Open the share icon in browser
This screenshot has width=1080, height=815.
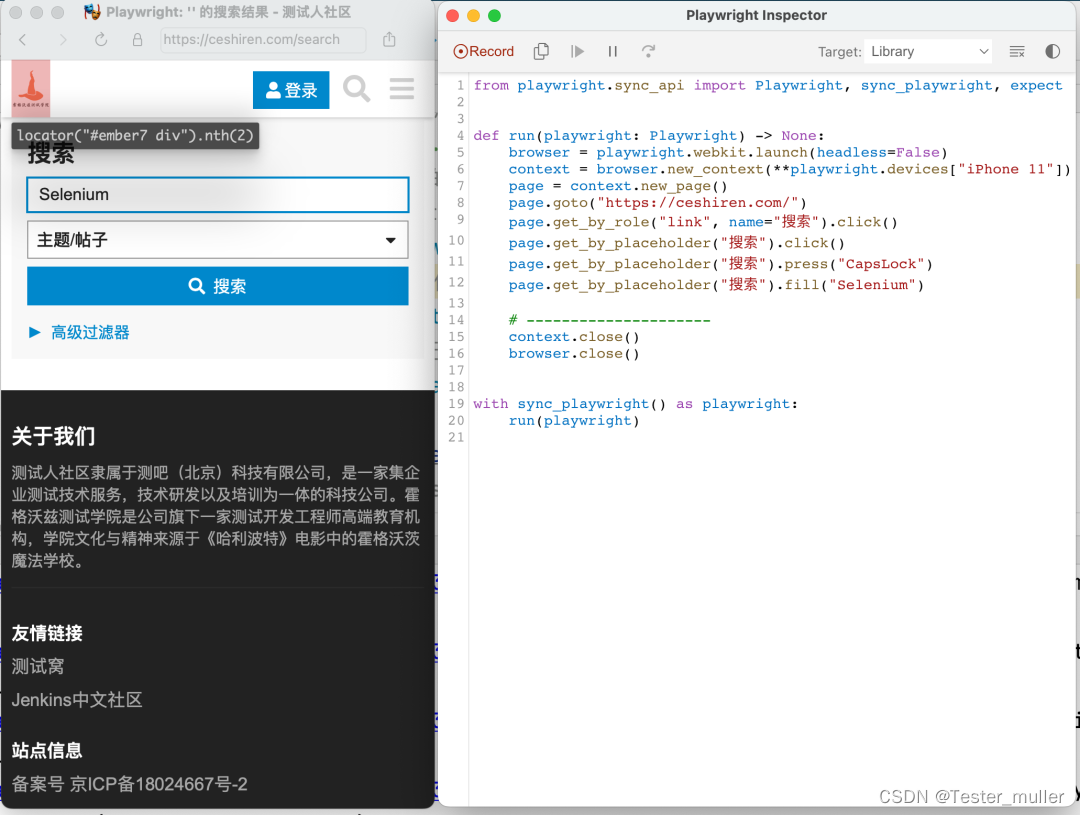click(x=389, y=39)
